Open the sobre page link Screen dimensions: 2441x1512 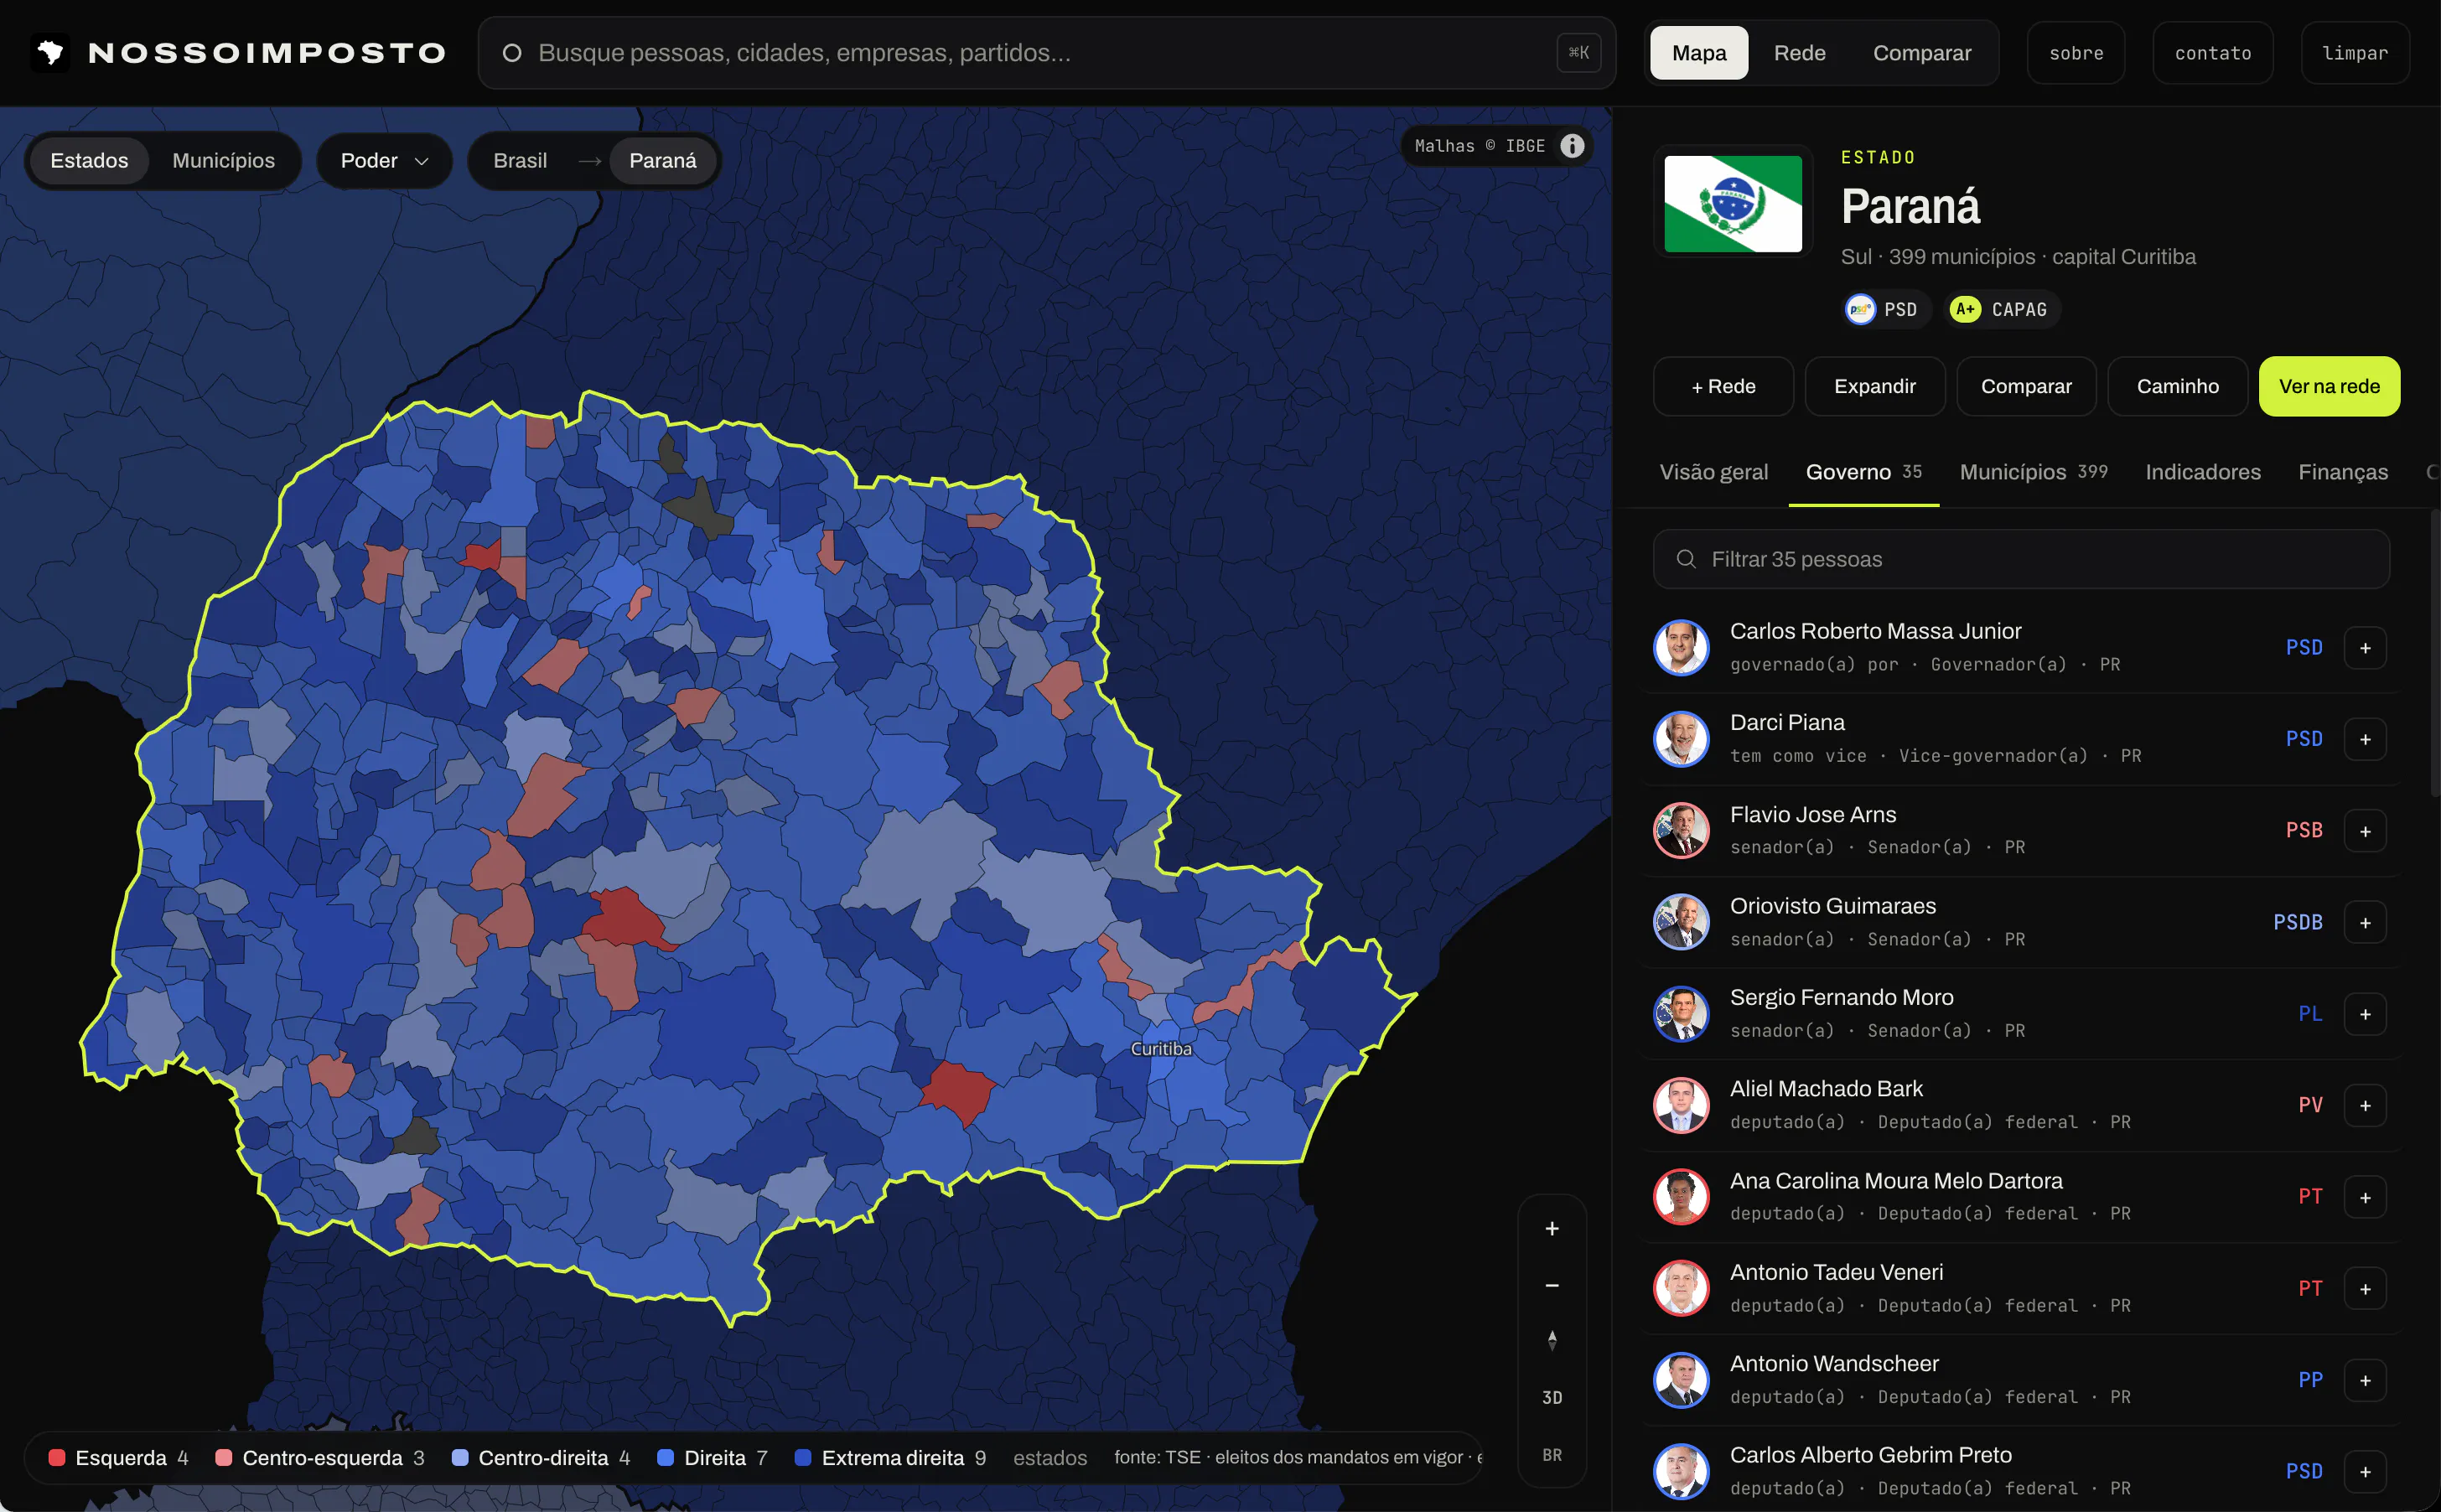pos(2076,53)
